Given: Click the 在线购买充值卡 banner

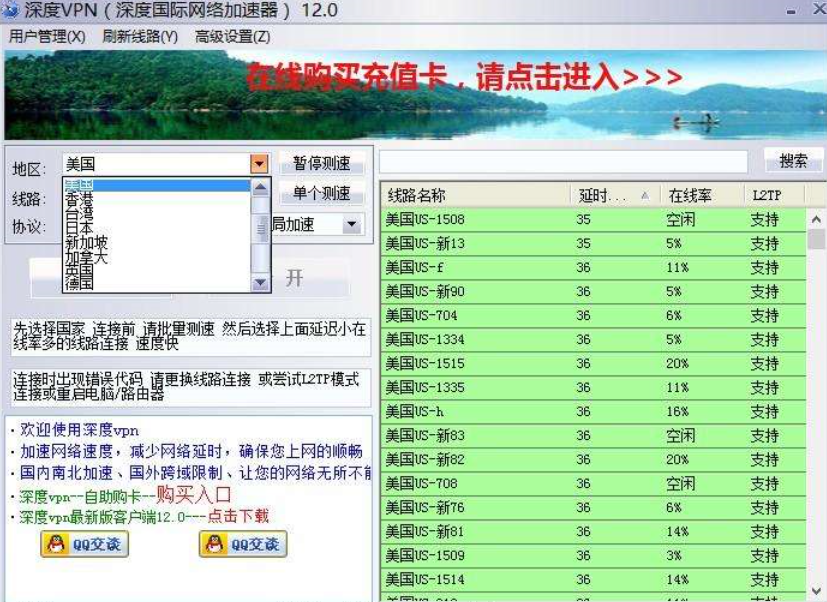Looking at the screenshot, I should tap(415, 95).
